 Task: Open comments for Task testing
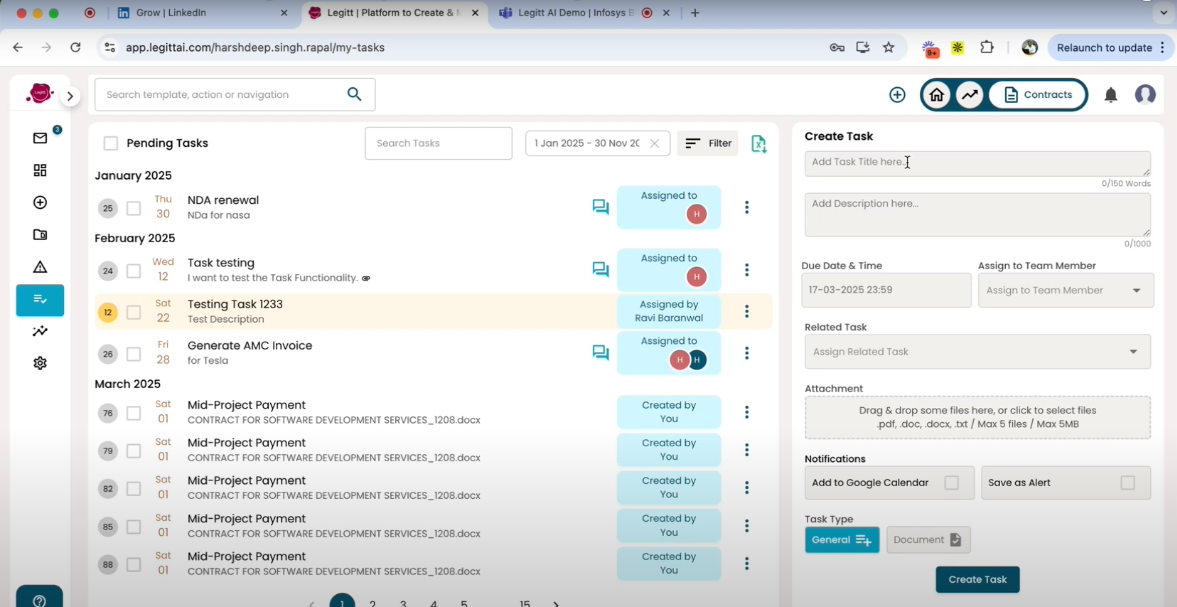601,269
